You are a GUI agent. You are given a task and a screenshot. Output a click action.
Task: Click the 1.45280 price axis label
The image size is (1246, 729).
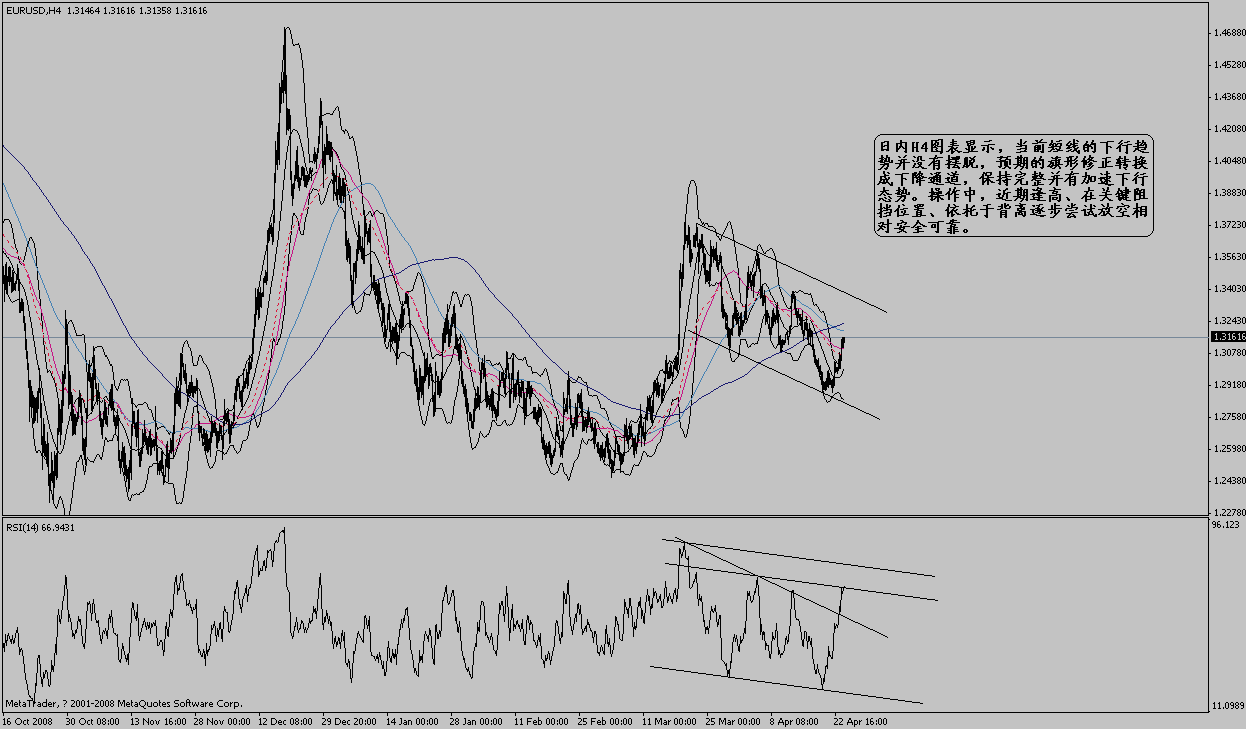click(x=1227, y=65)
